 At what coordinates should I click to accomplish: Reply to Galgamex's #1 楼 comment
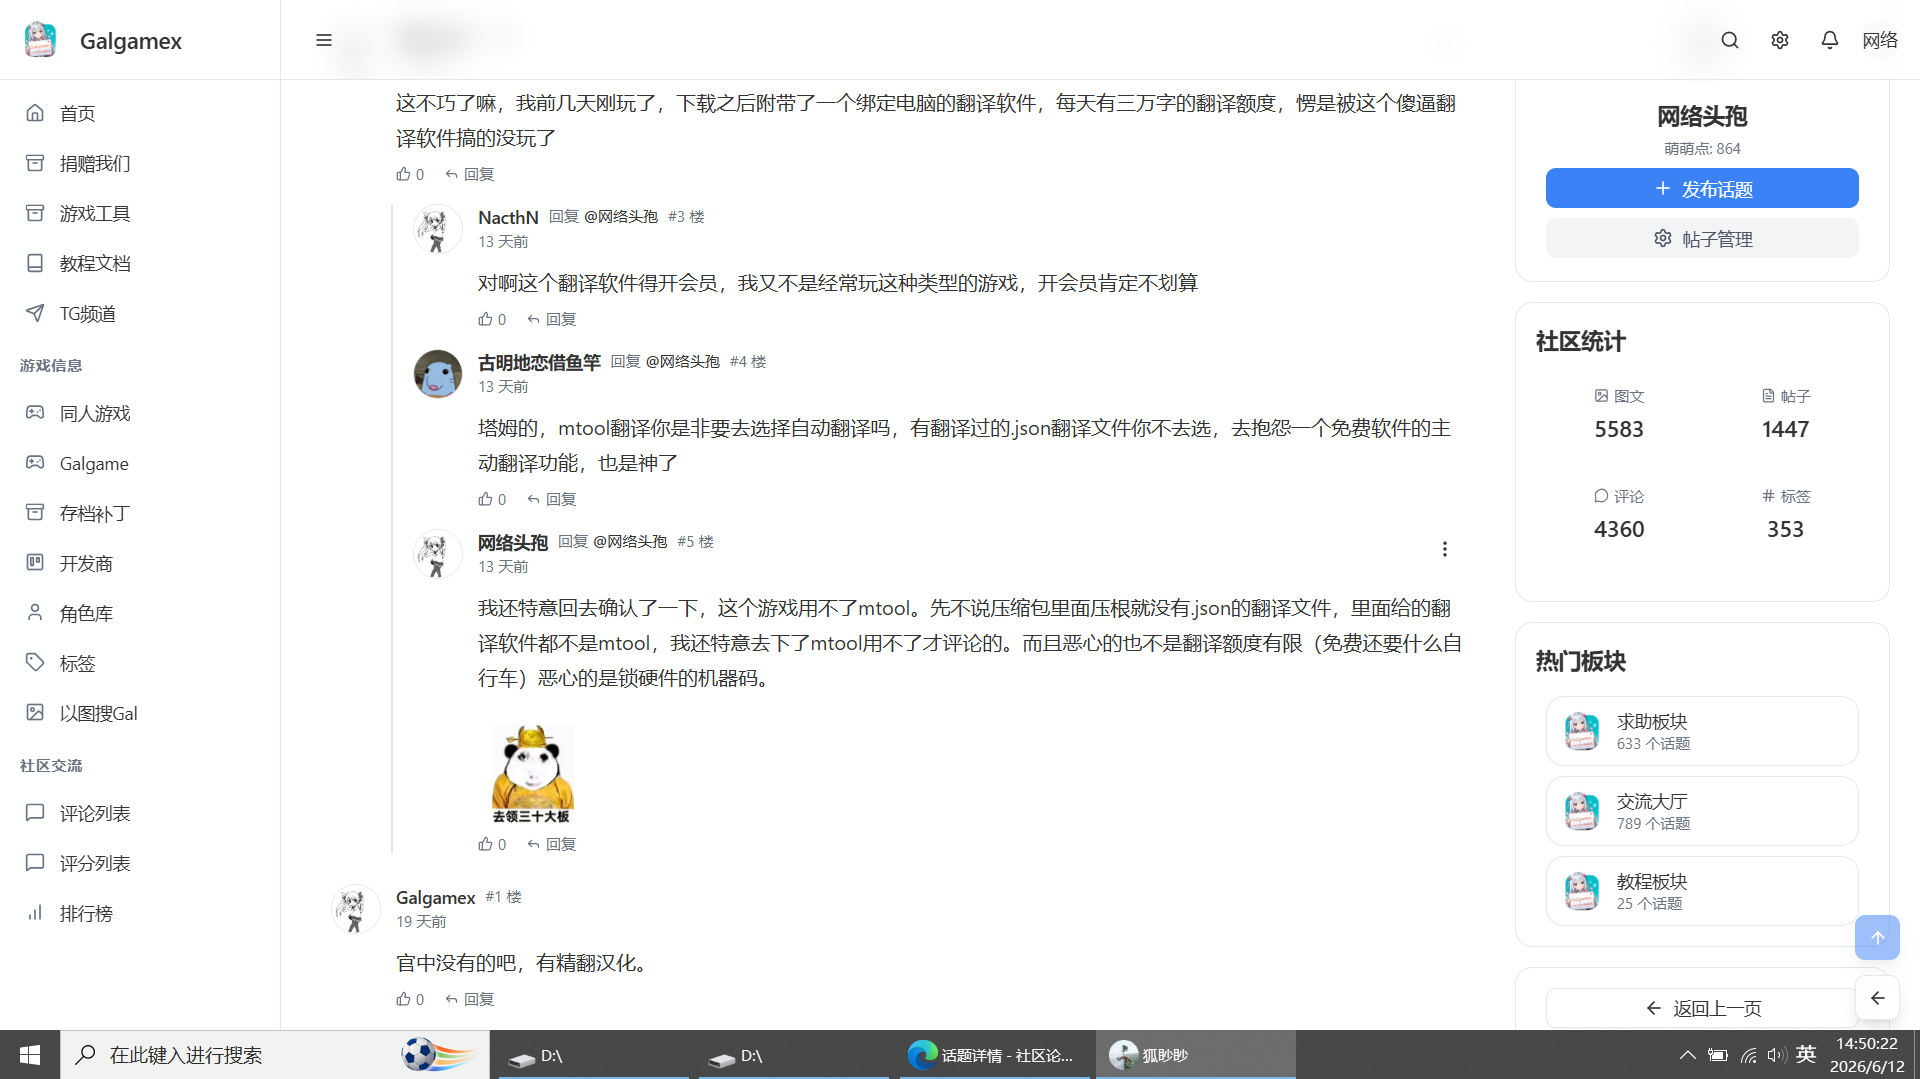(470, 999)
